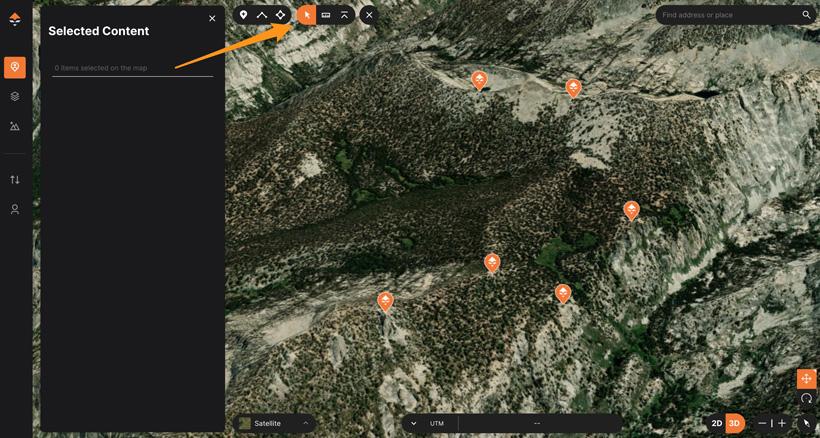820x438 pixels.
Task: Click the elevation profile tool icon
Action: 344,15
